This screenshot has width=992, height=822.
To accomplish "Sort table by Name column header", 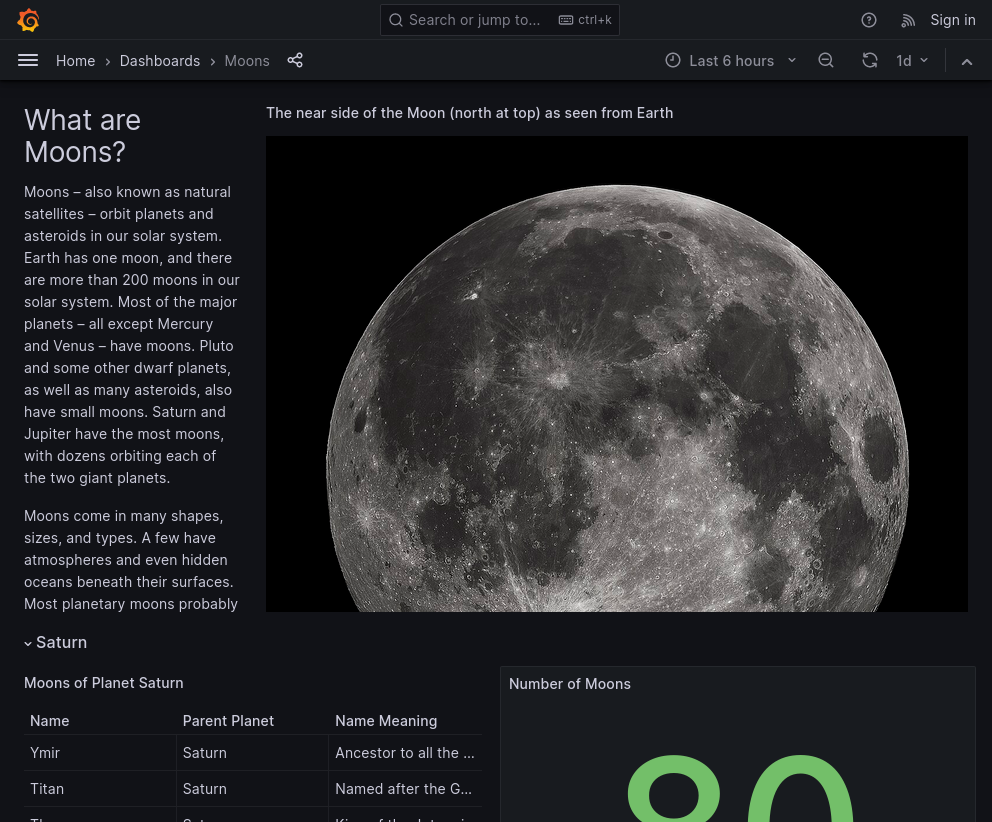I will pos(50,721).
